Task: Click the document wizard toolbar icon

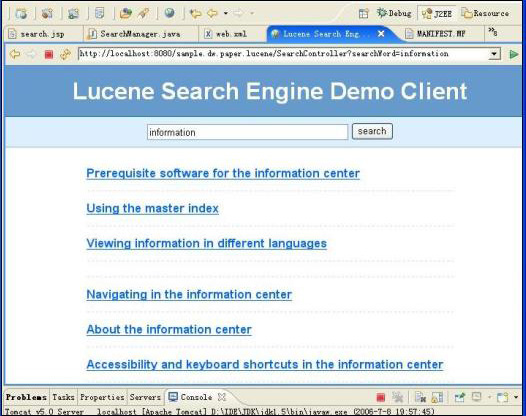Action: 99,13
